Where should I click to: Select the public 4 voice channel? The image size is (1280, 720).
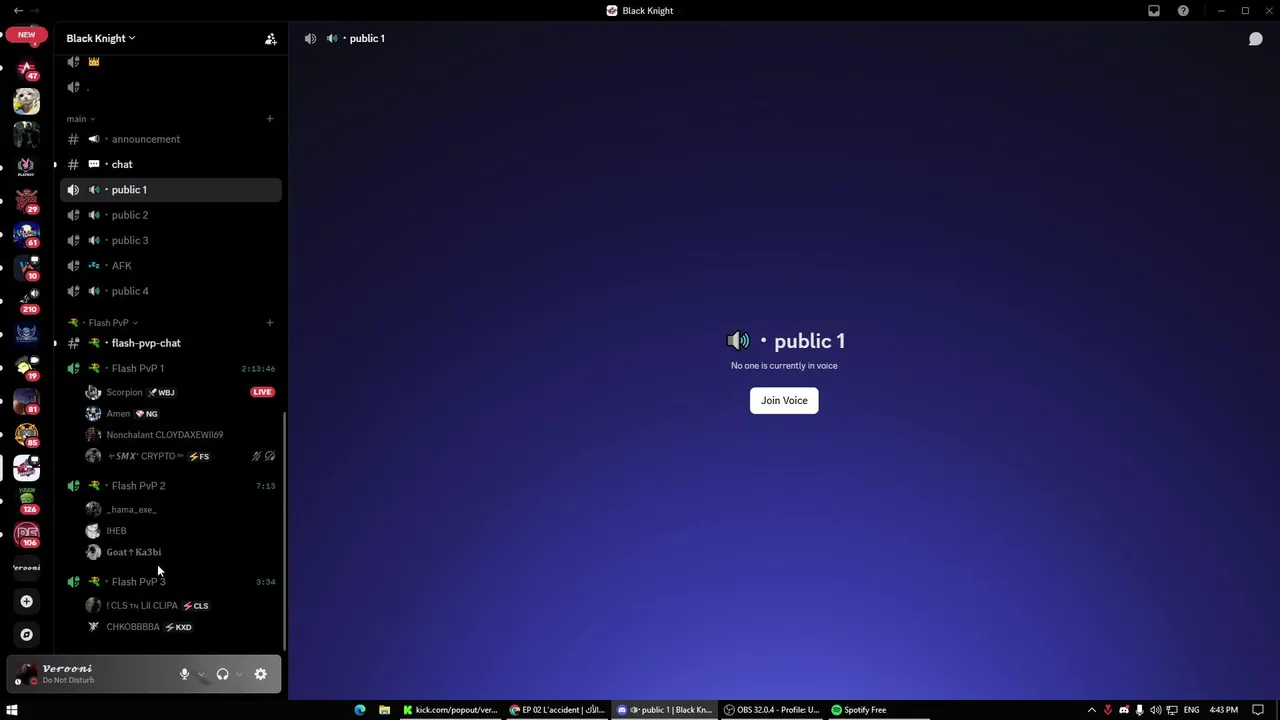point(171,291)
